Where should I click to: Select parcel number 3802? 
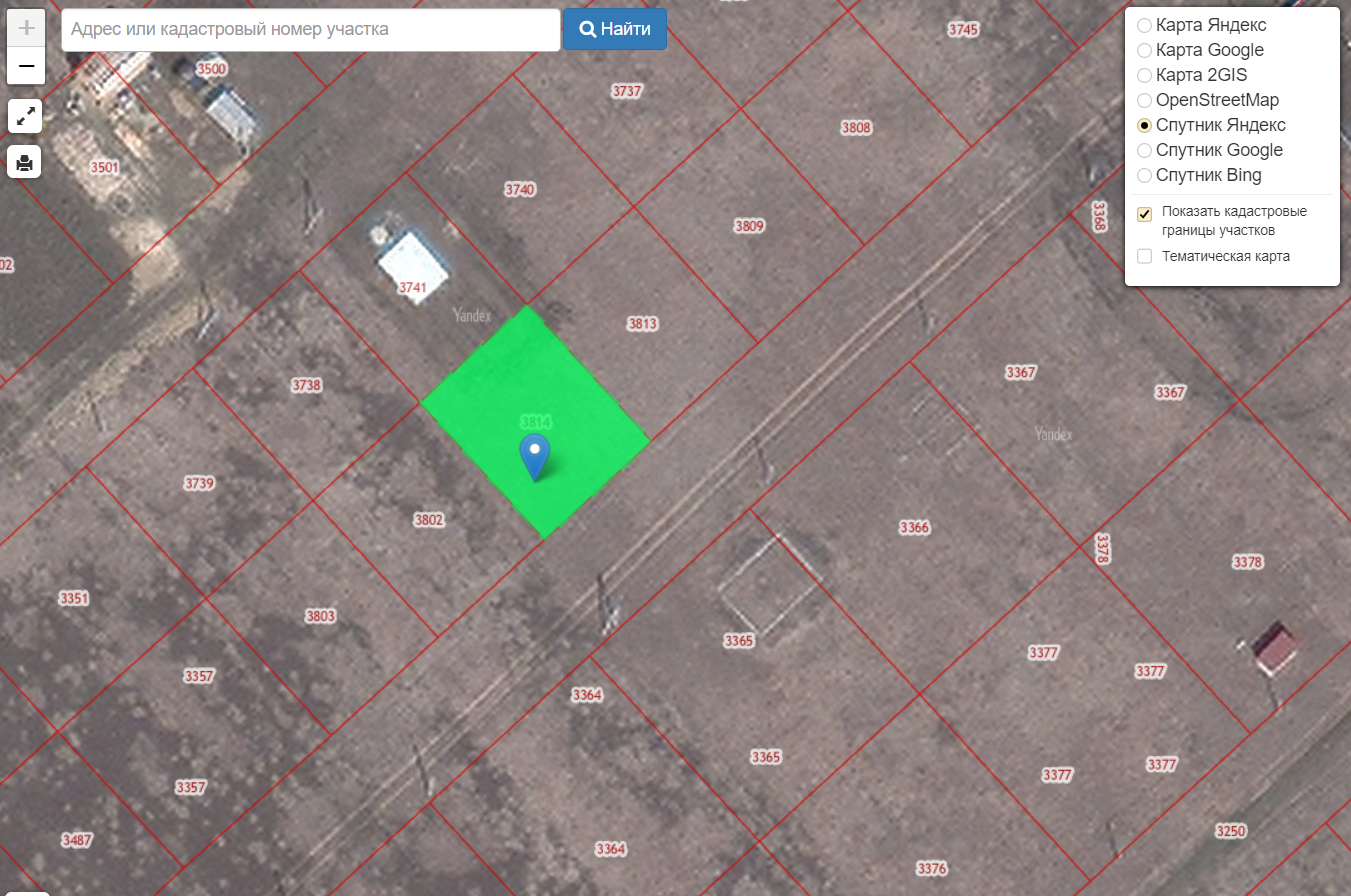tap(429, 520)
